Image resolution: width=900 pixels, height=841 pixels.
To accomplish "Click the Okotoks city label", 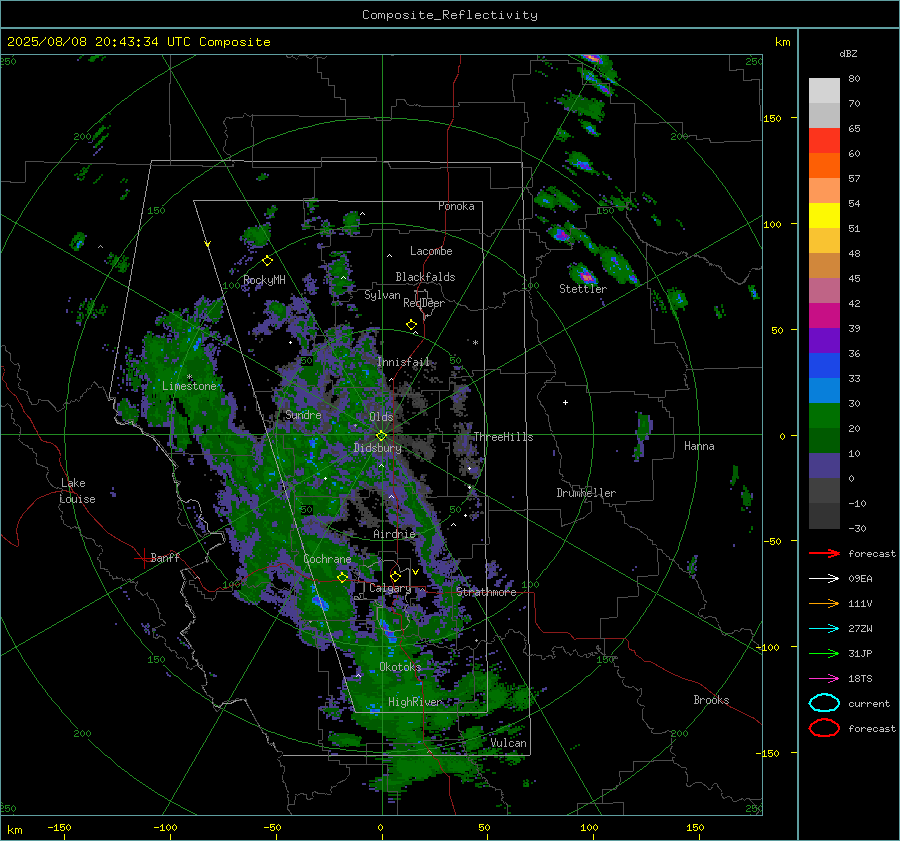I will pos(400,666).
